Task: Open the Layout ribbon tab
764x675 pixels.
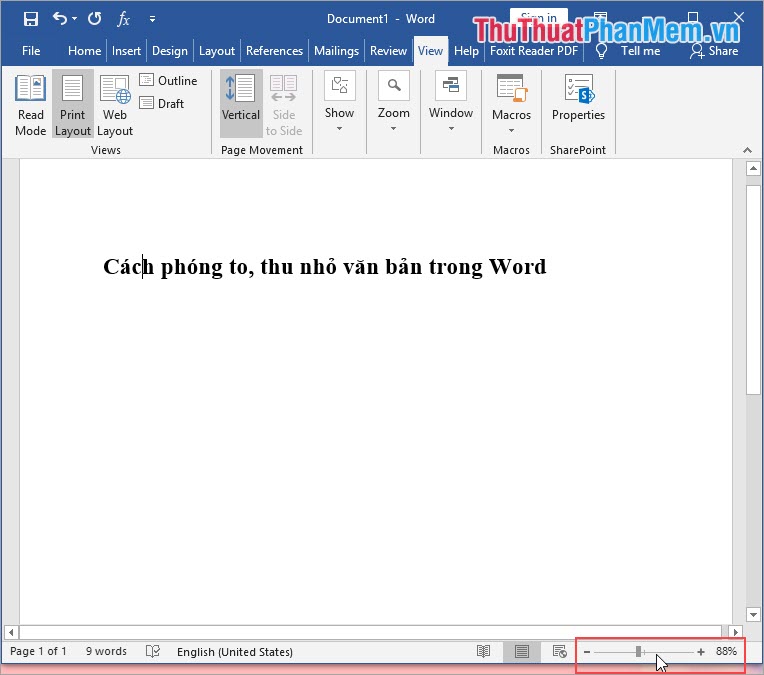Action: (x=217, y=51)
